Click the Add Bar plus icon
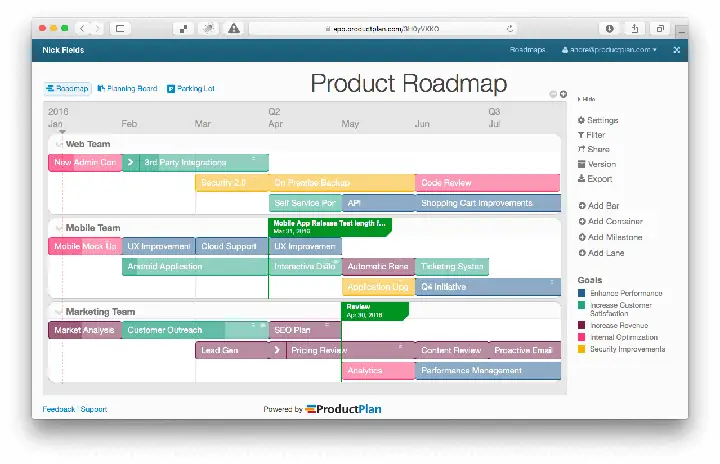This screenshot has width=720, height=464. click(x=582, y=206)
